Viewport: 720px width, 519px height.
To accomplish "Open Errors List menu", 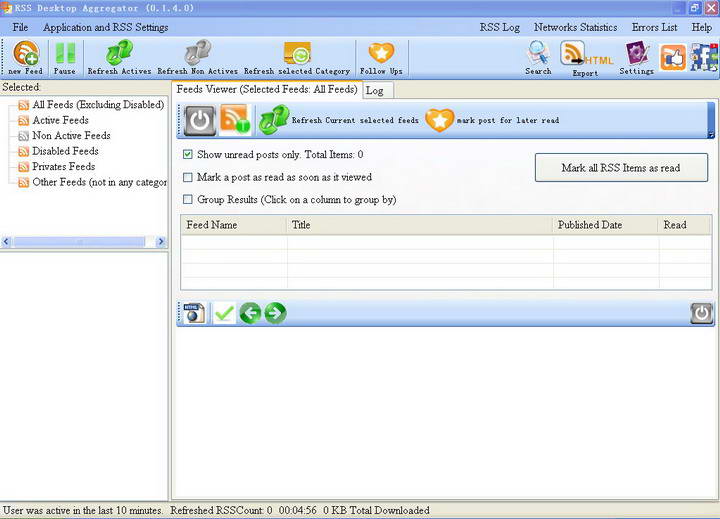I will tap(654, 27).
